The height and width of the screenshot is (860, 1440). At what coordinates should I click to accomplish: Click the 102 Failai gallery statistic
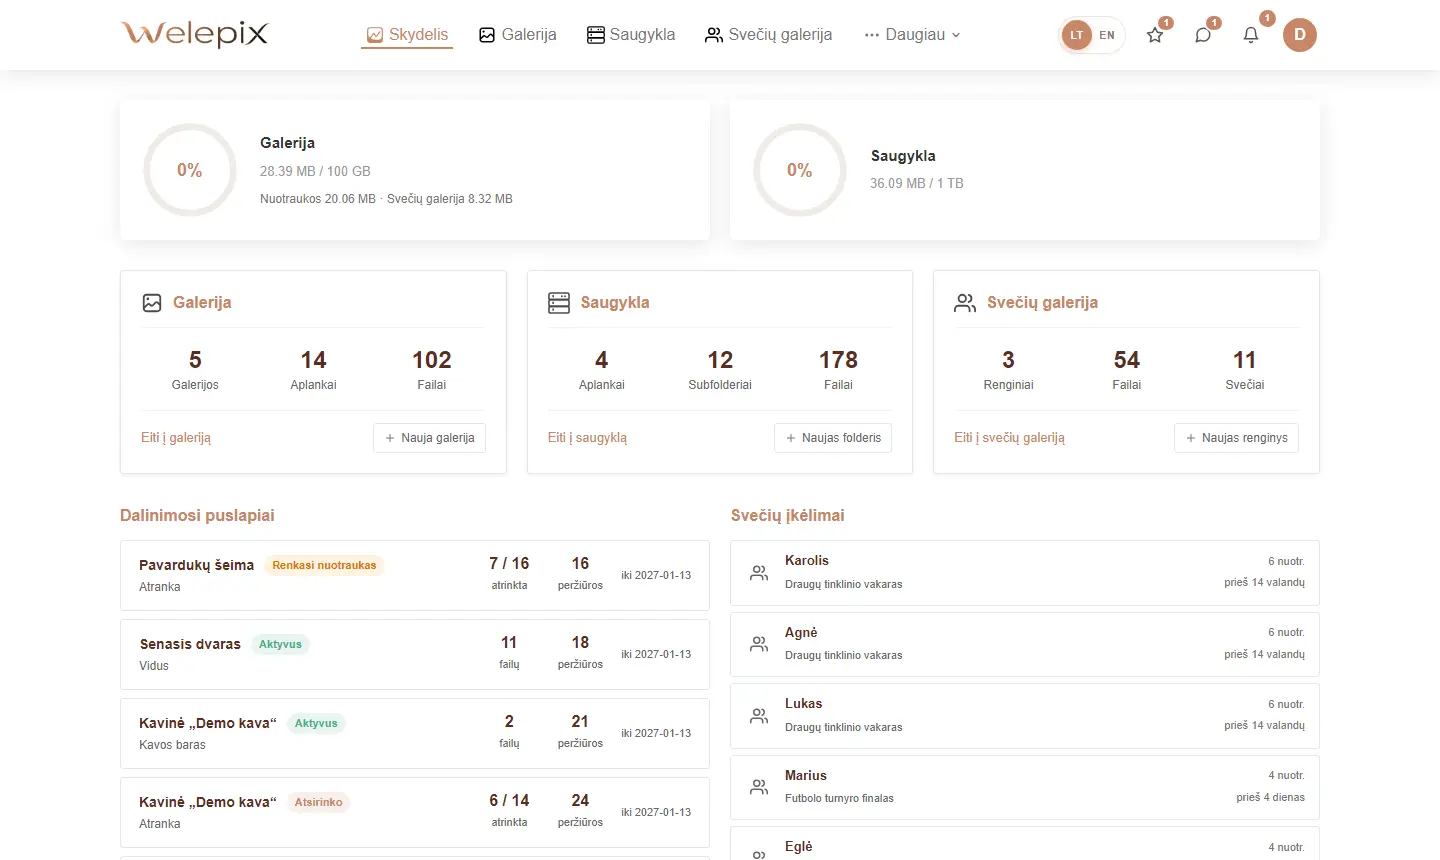[432, 369]
